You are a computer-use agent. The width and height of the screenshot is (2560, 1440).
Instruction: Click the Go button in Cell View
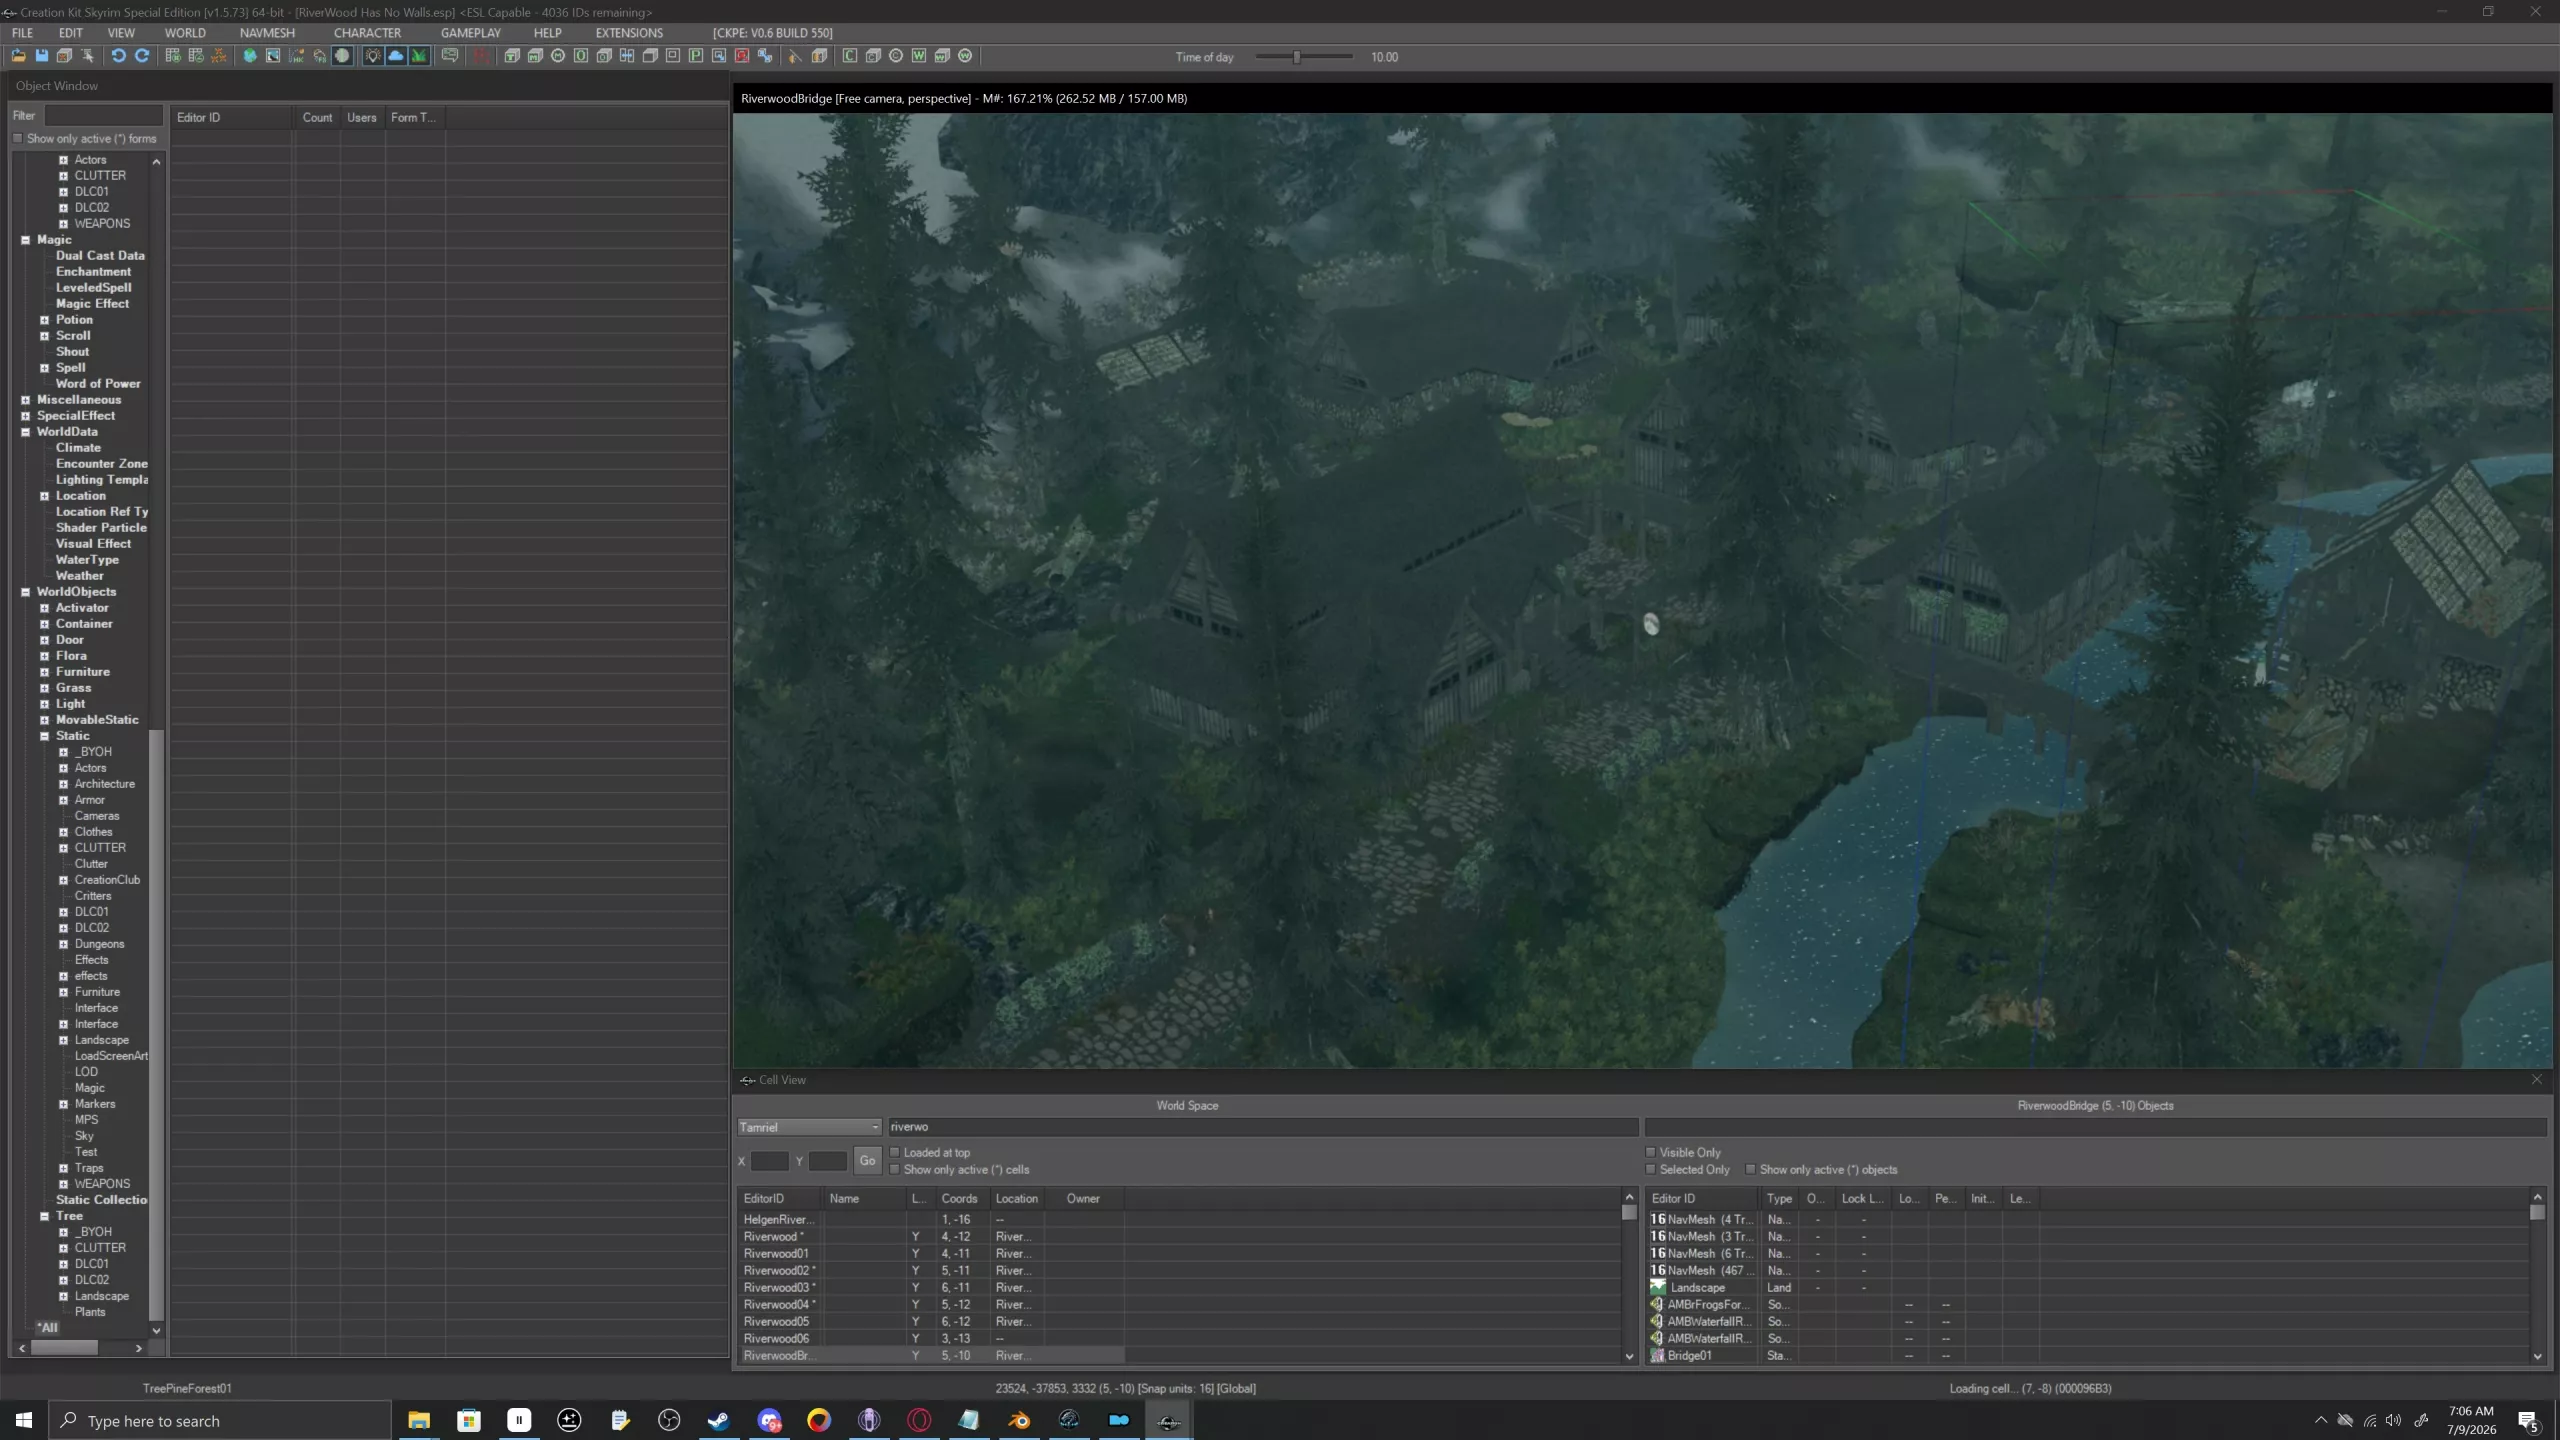coord(867,1161)
